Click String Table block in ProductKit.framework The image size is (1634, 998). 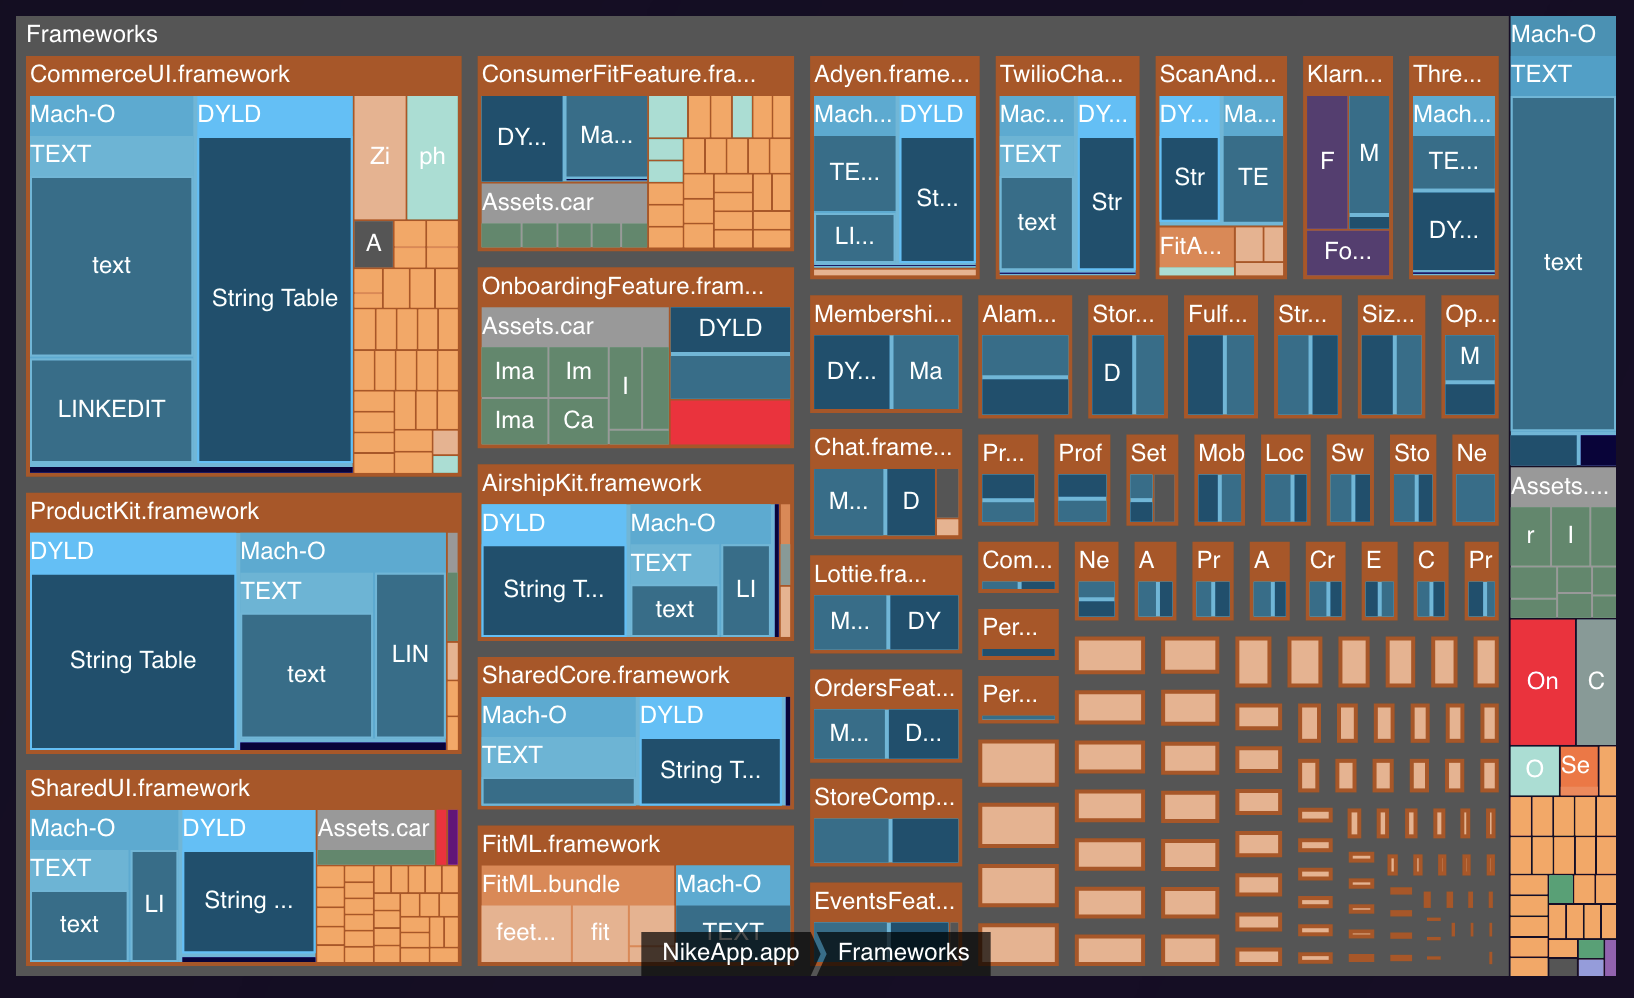pos(133,660)
